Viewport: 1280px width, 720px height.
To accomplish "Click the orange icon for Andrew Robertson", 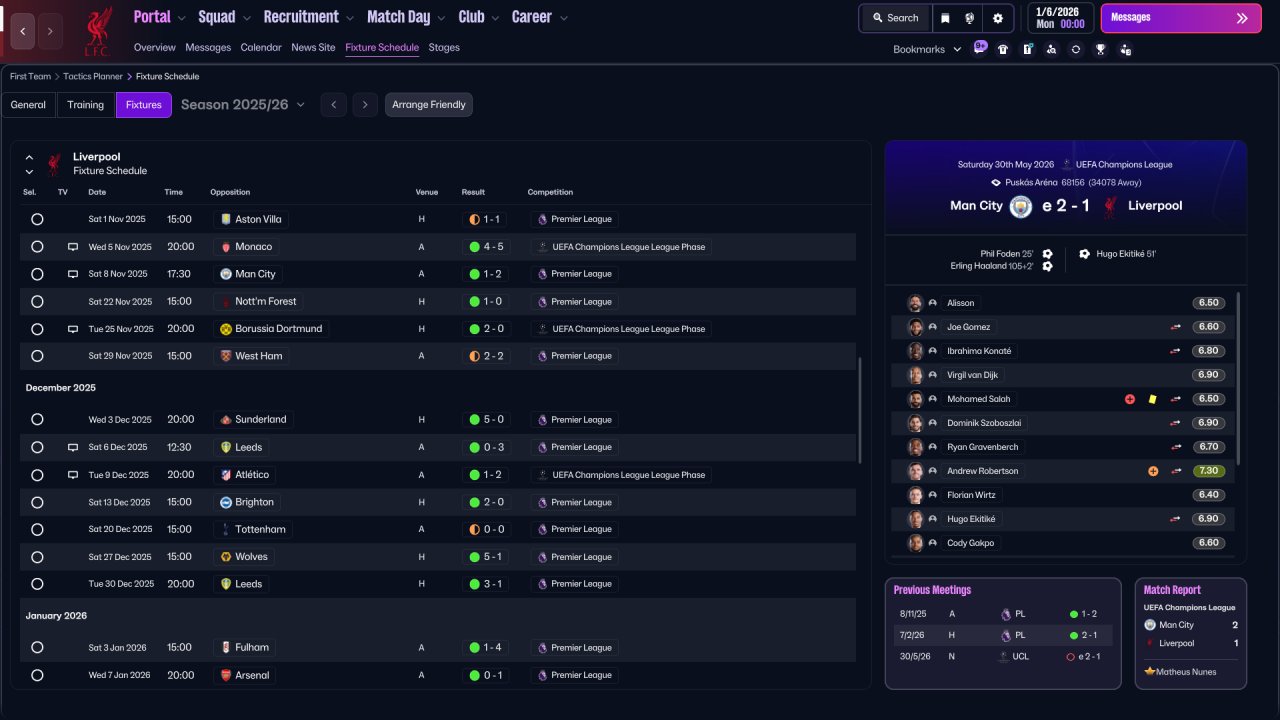I will pos(1153,471).
